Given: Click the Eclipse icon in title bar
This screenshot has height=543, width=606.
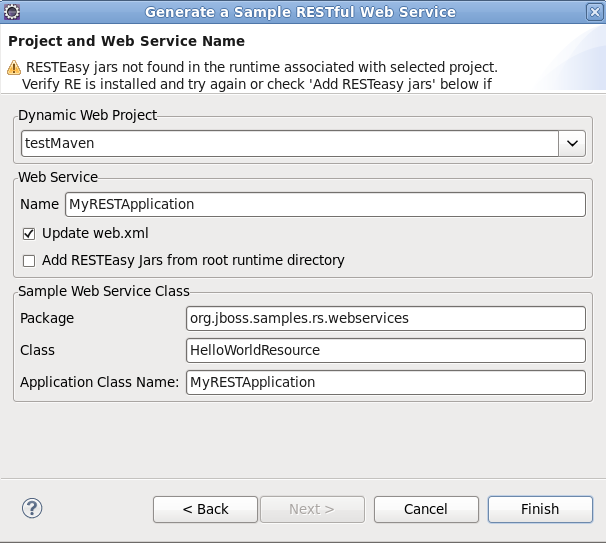Looking at the screenshot, I should [x=13, y=12].
